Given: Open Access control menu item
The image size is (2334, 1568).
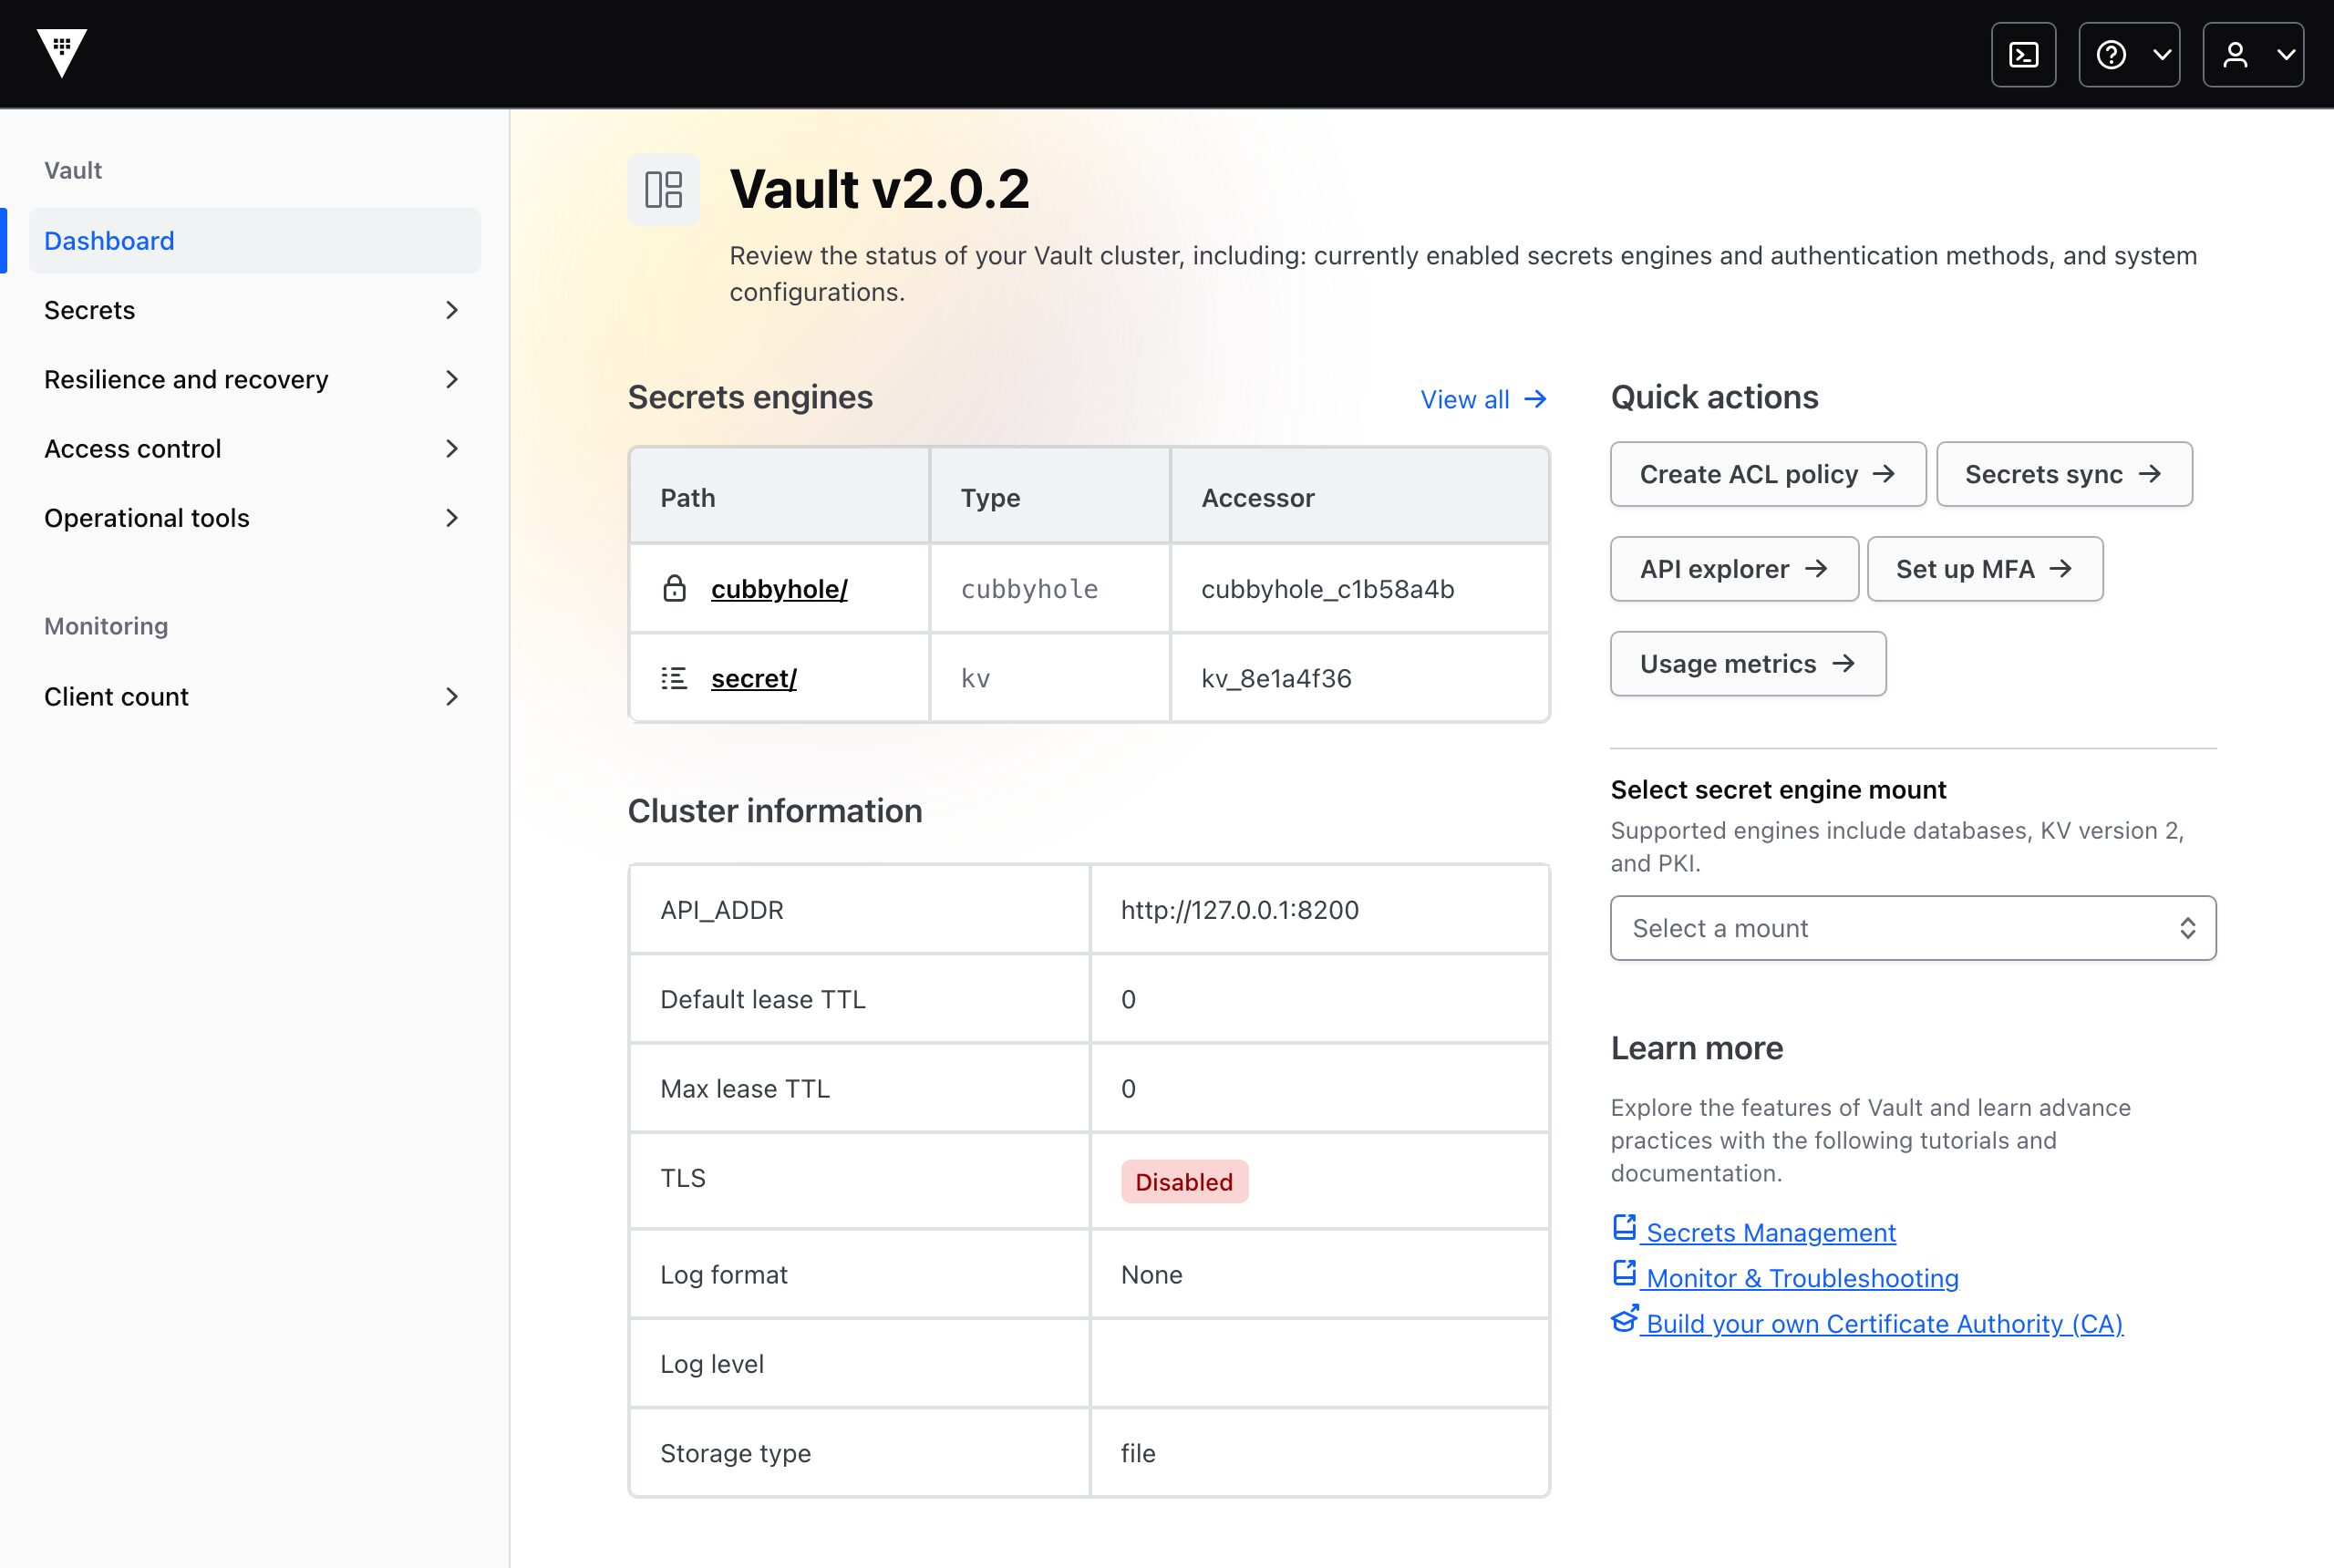Looking at the screenshot, I should (x=255, y=448).
